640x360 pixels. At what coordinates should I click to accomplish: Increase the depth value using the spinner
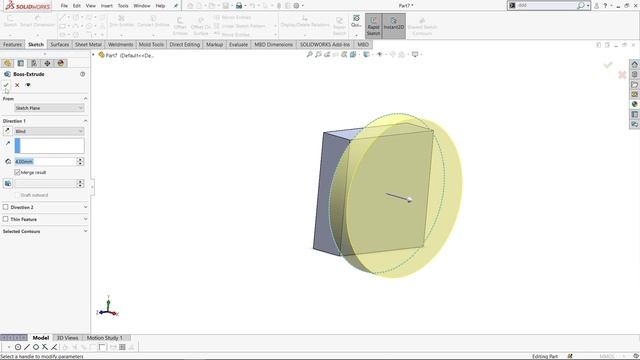click(80, 160)
